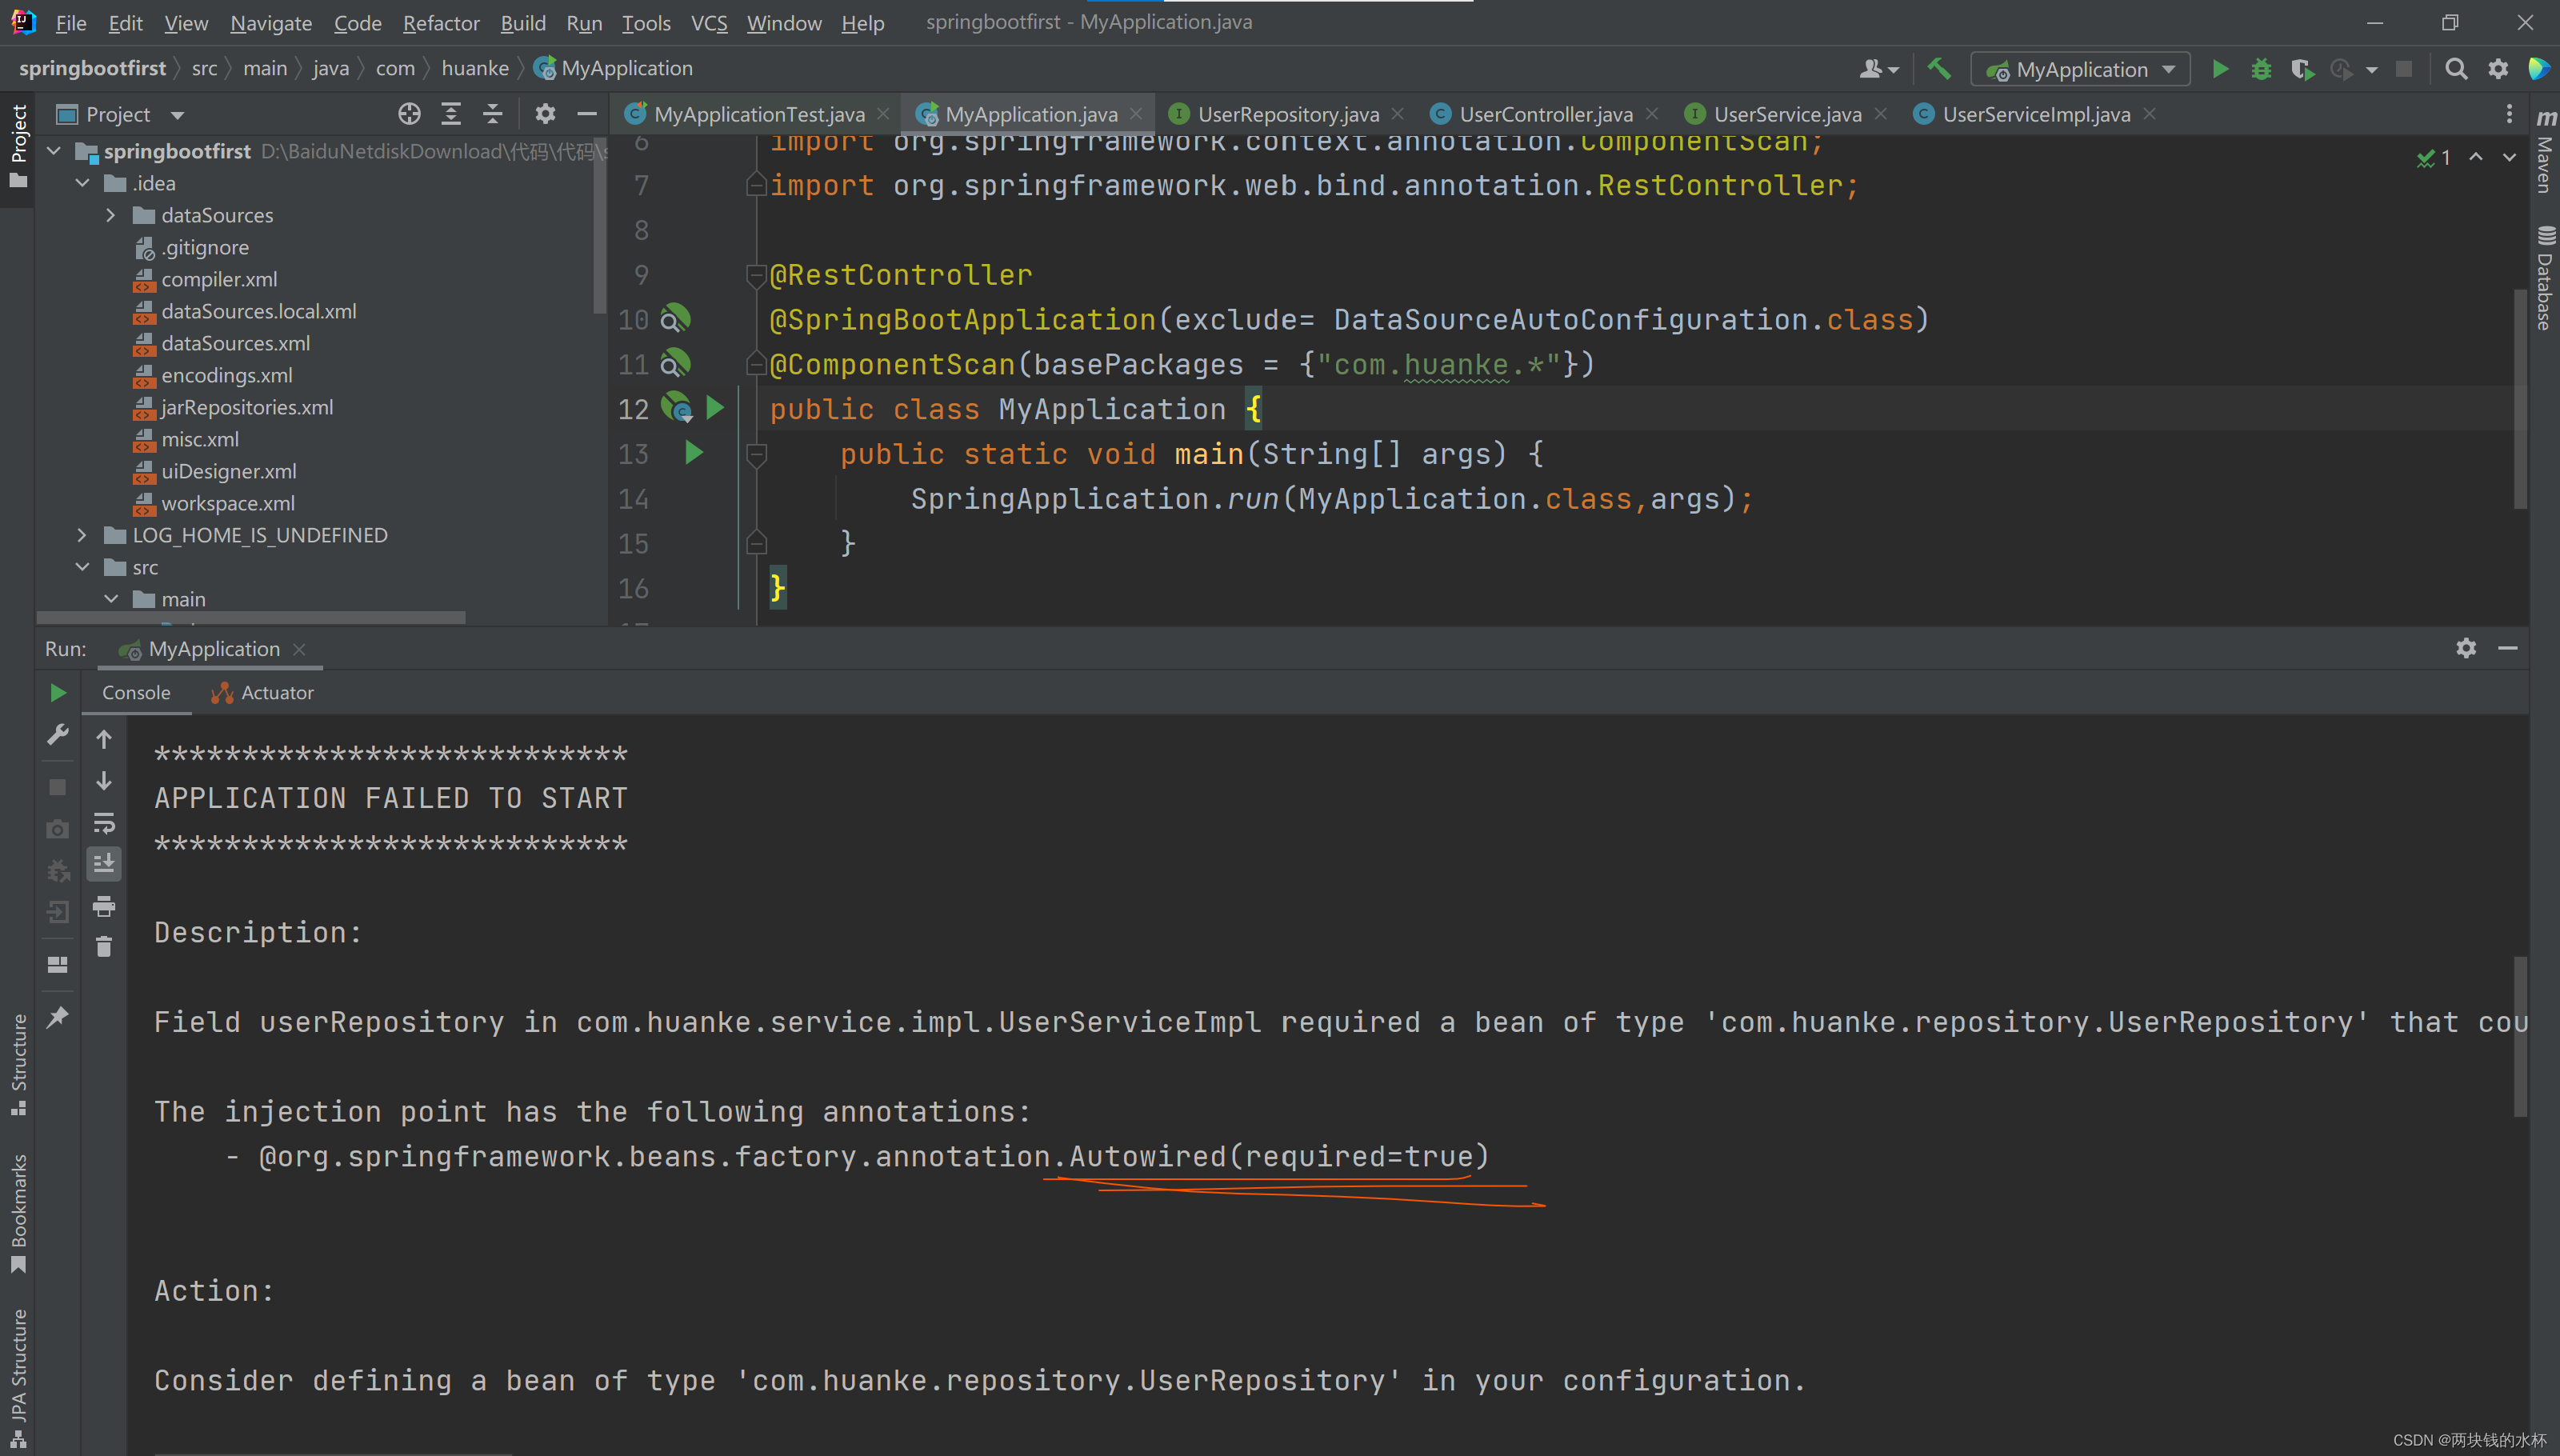Toggle pin tab in Run panel
The width and height of the screenshot is (2560, 1456).
tap(58, 1017)
